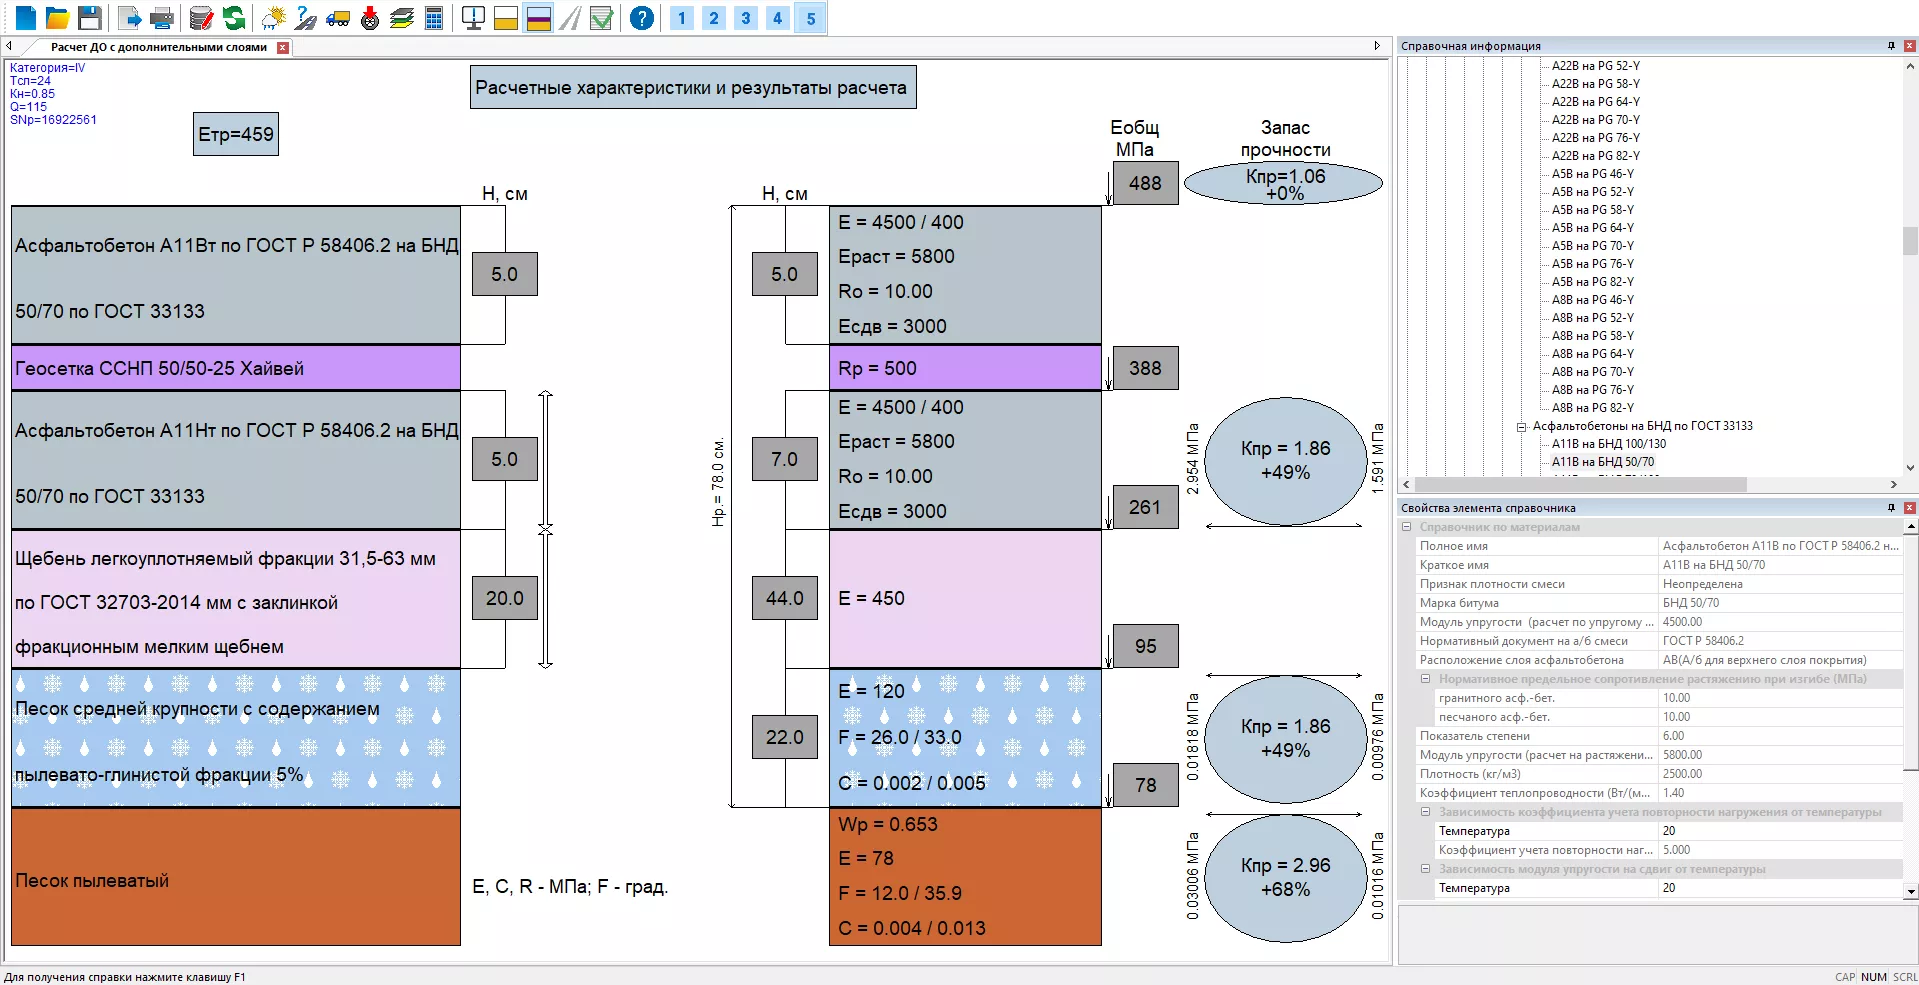1919x985 pixels.
Task: Click numbered toolbar button 3
Action: [746, 18]
